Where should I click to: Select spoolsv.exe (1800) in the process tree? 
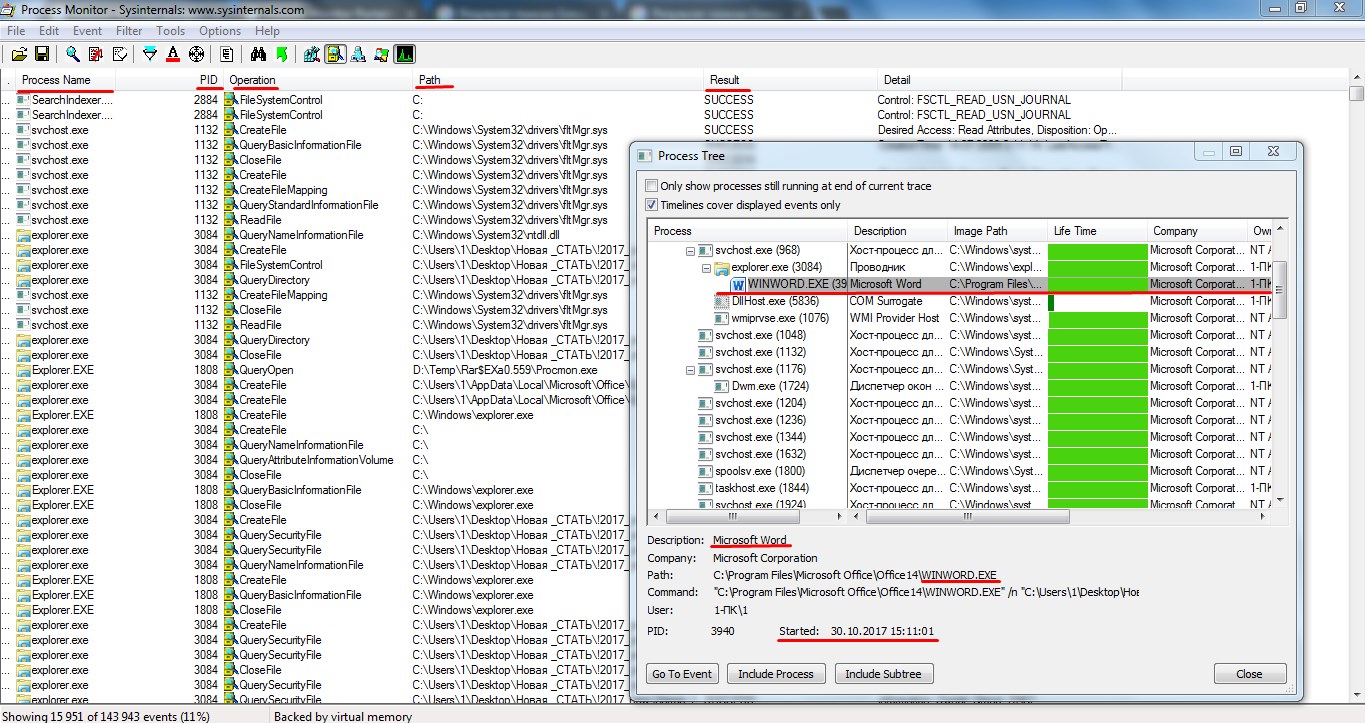tap(760, 471)
